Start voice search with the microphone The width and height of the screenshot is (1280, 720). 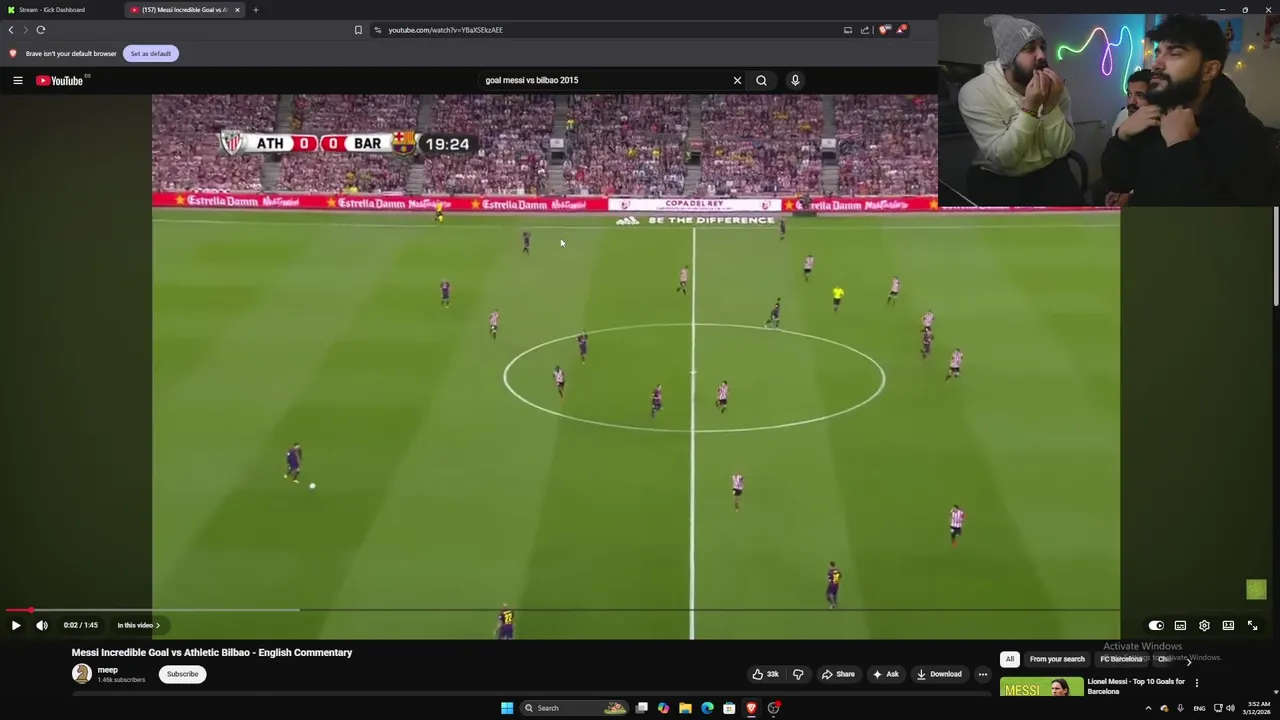pos(795,80)
